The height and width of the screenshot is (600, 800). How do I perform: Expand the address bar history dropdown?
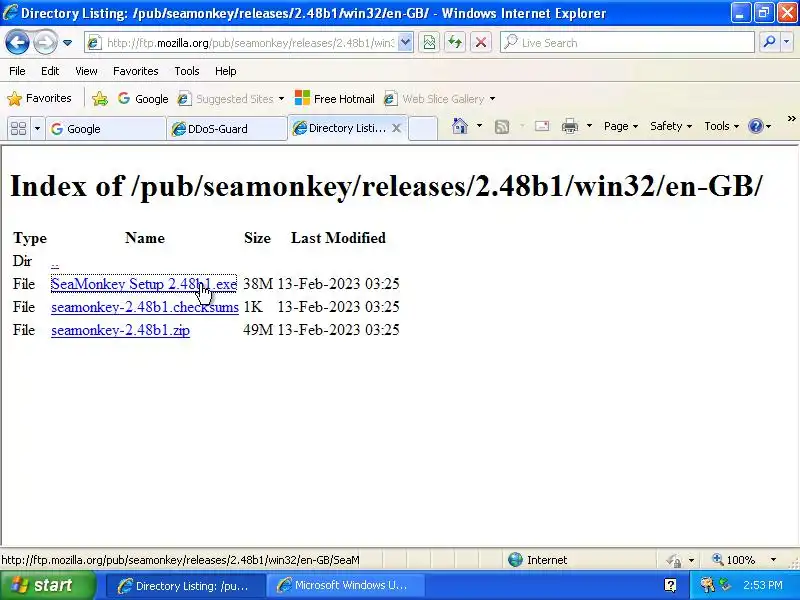[x=405, y=43]
